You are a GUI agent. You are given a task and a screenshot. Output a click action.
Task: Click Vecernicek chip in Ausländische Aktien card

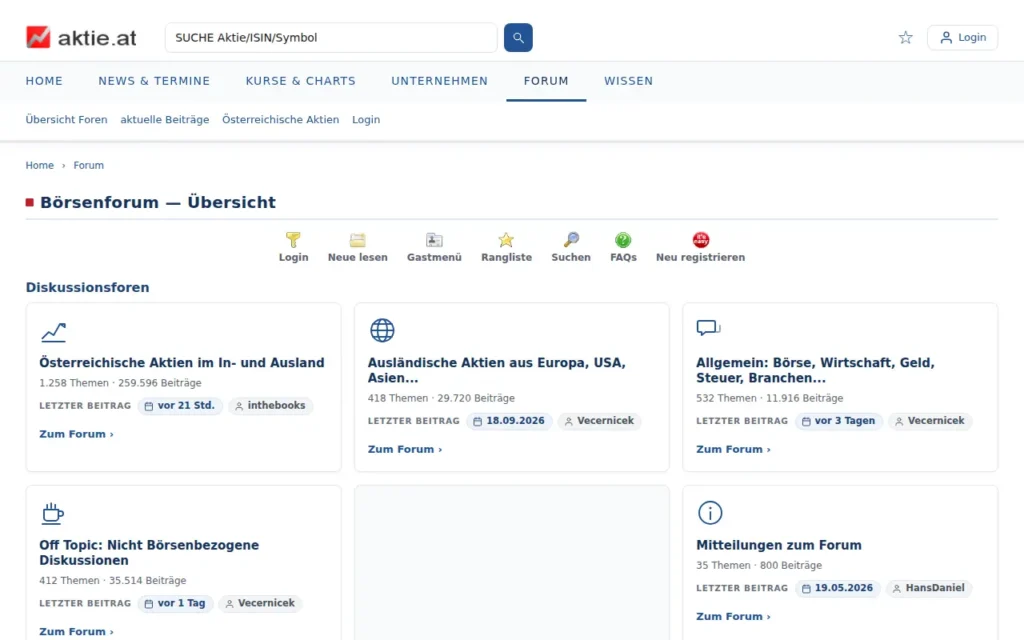[x=600, y=421]
